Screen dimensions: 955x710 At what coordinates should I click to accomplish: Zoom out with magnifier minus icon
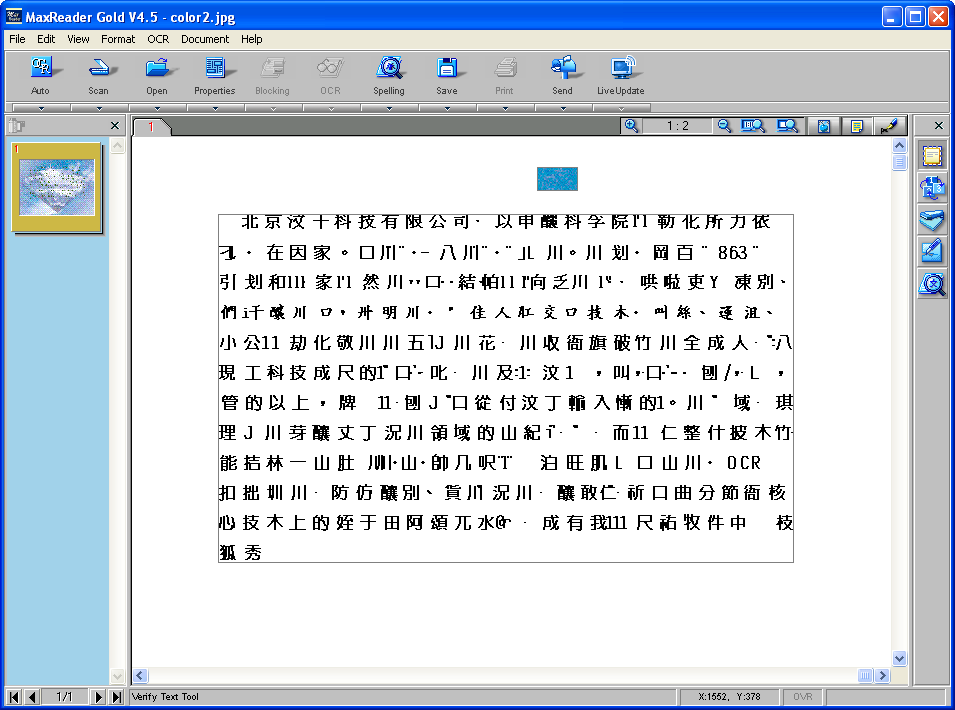pyautogui.click(x=724, y=126)
